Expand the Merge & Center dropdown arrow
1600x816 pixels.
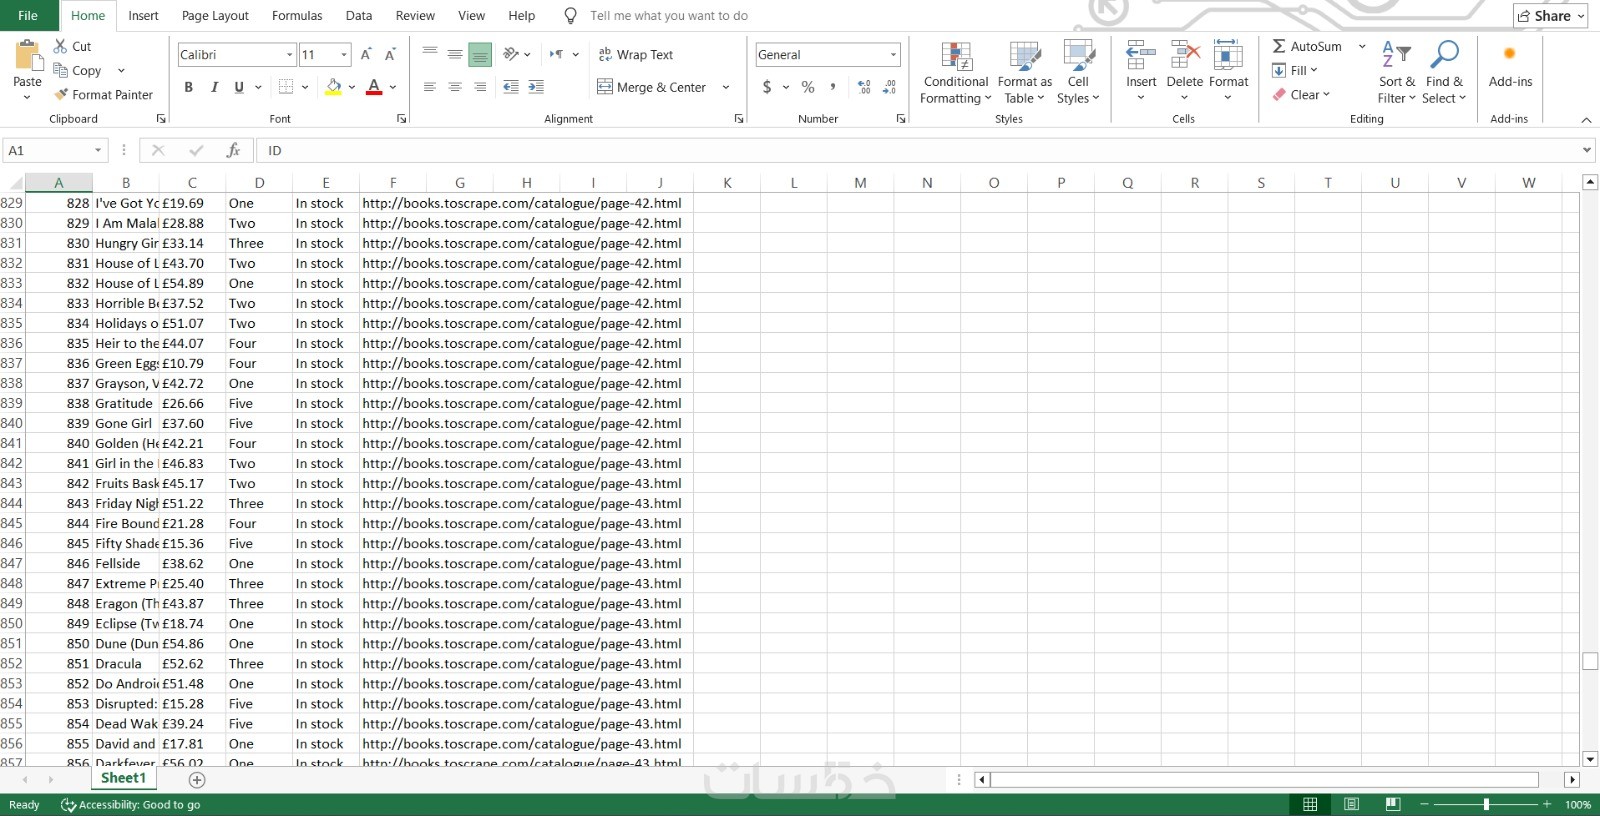pyautogui.click(x=726, y=87)
